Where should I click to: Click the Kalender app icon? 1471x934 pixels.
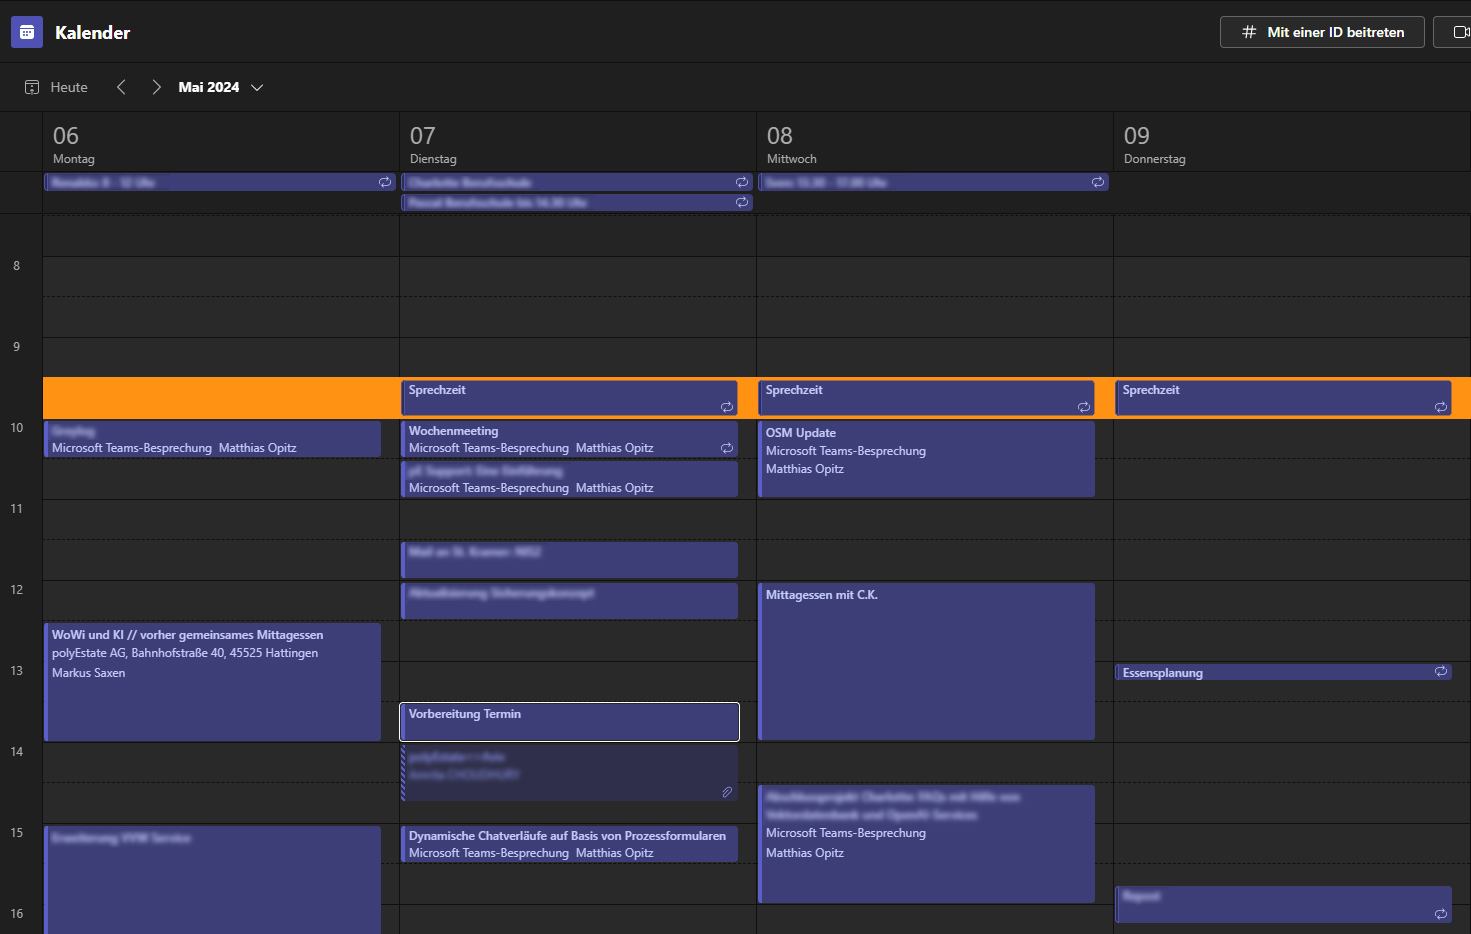27,32
